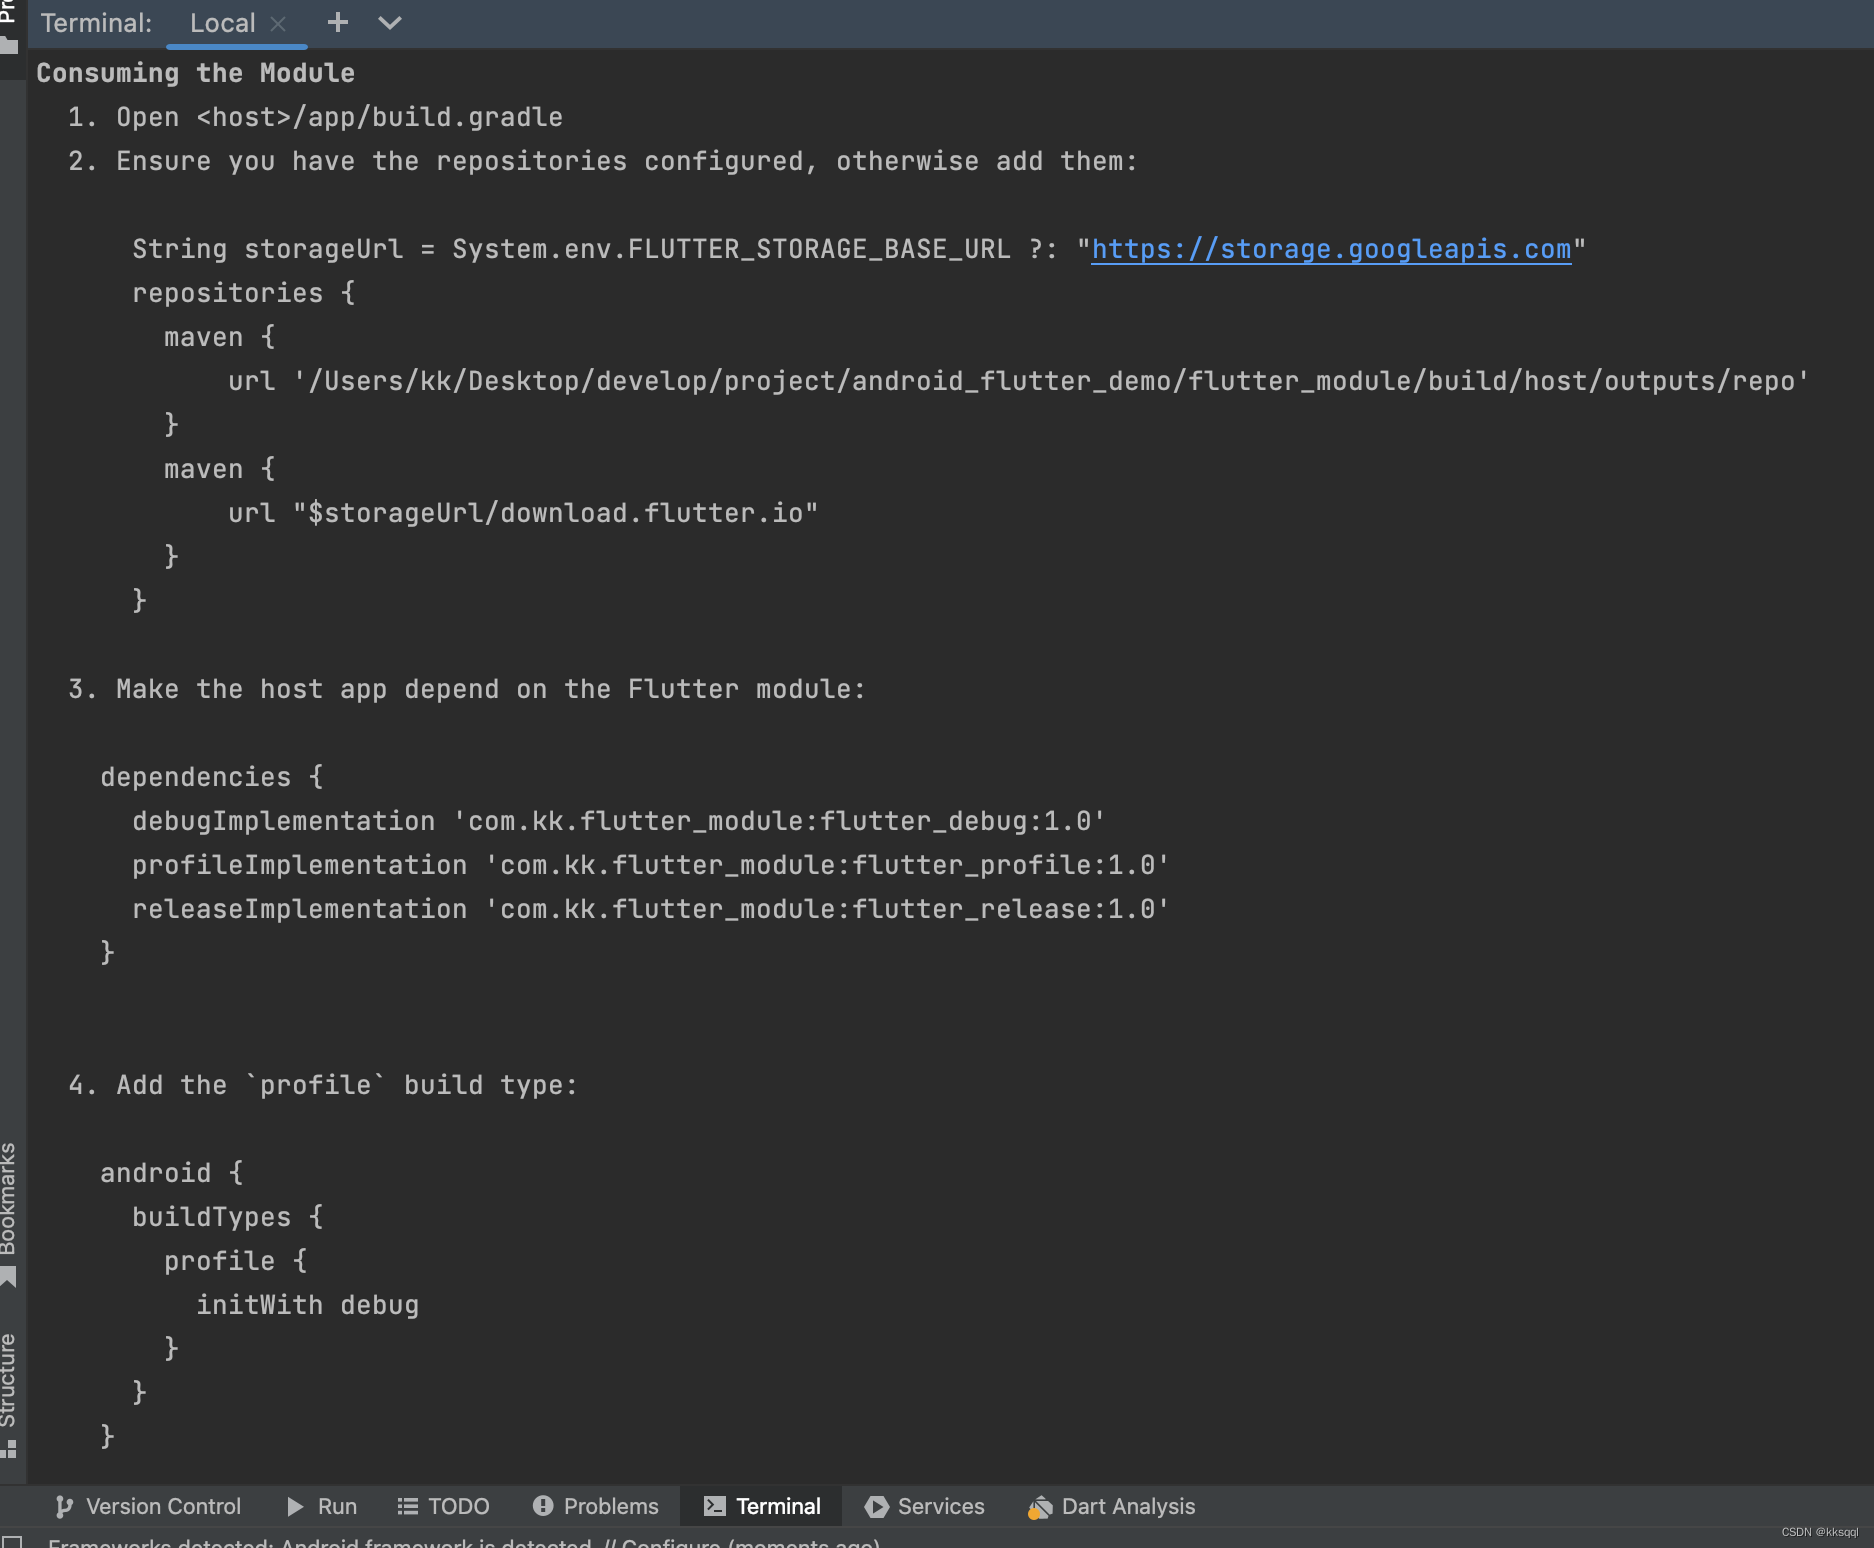Select the Local terminal tab
Screen dimensions: 1874x1548
click(222, 22)
